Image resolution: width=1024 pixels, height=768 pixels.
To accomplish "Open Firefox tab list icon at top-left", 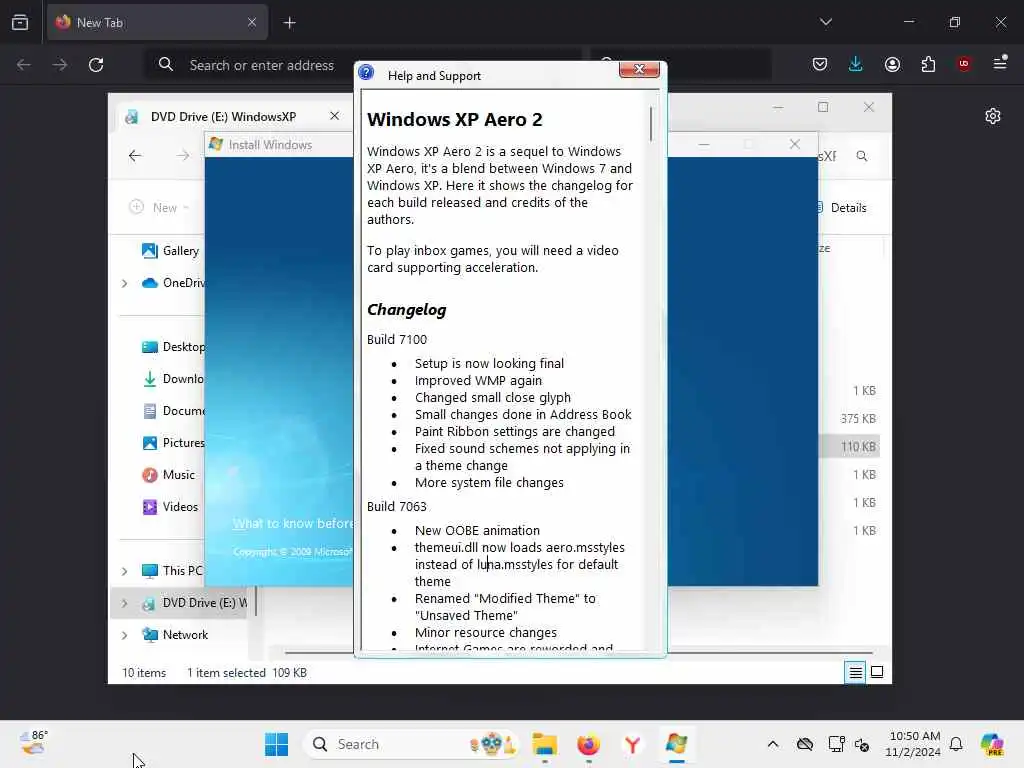I will 20,22.
